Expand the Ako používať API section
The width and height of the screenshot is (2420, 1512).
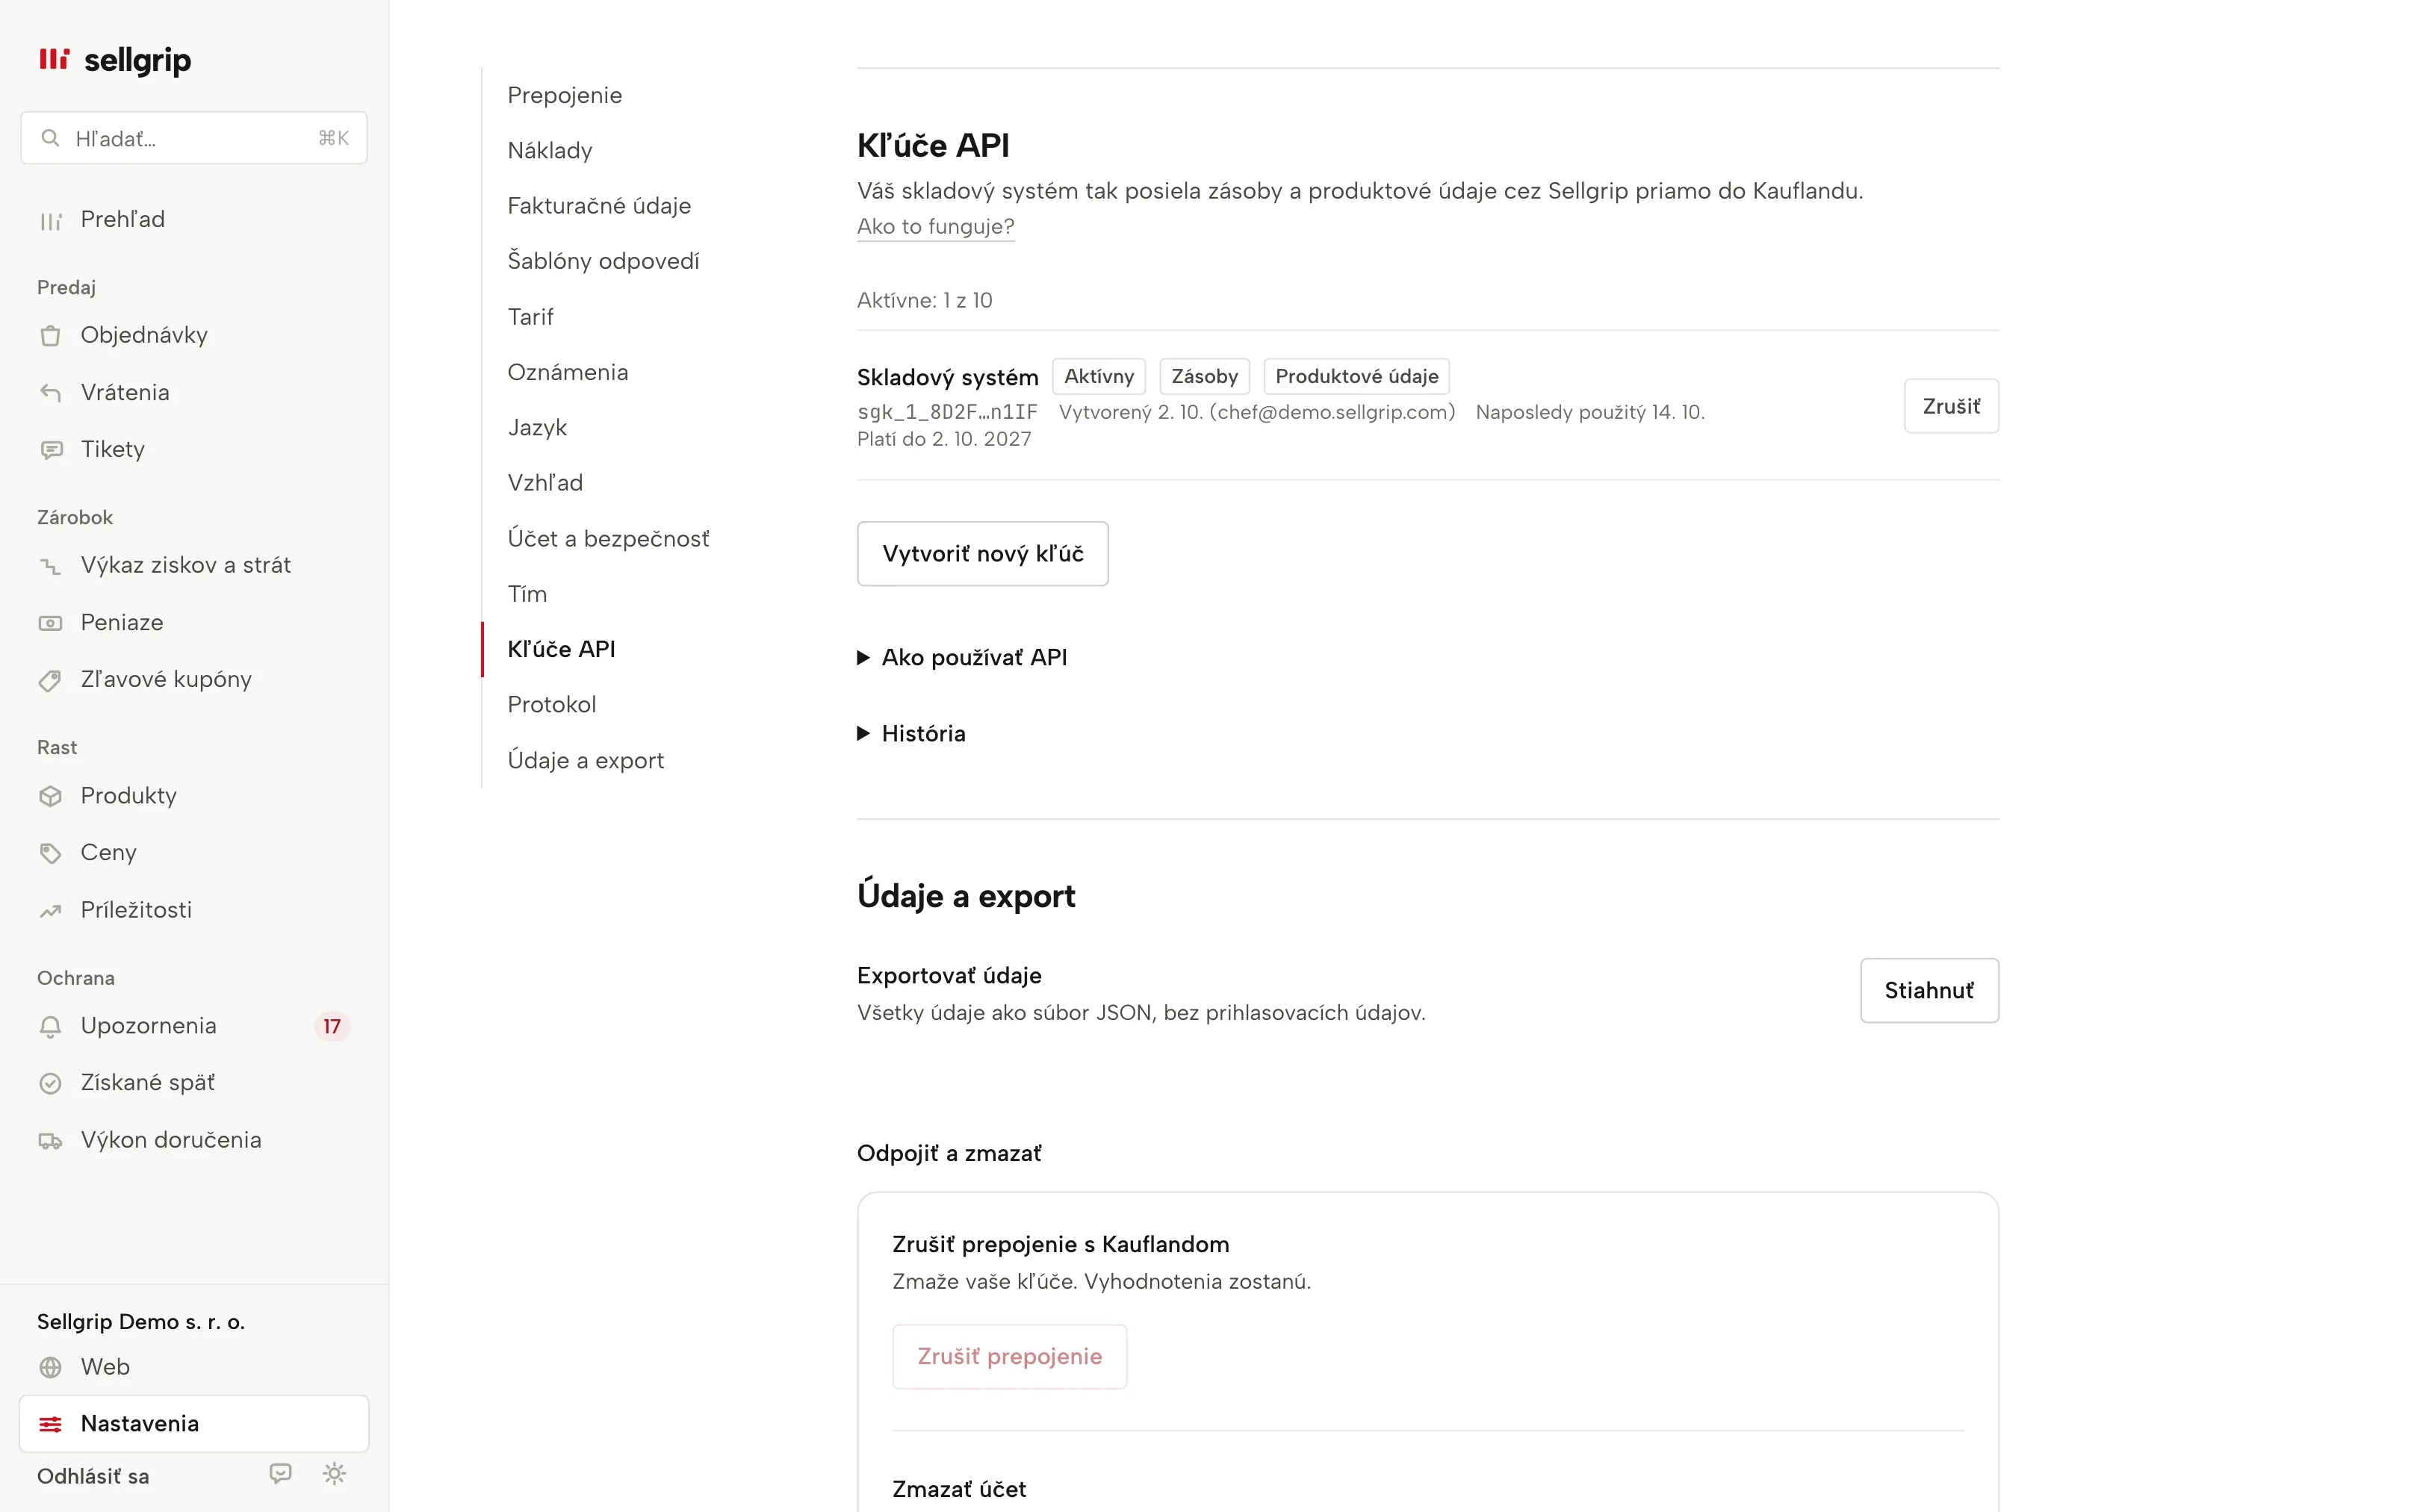tap(962, 657)
